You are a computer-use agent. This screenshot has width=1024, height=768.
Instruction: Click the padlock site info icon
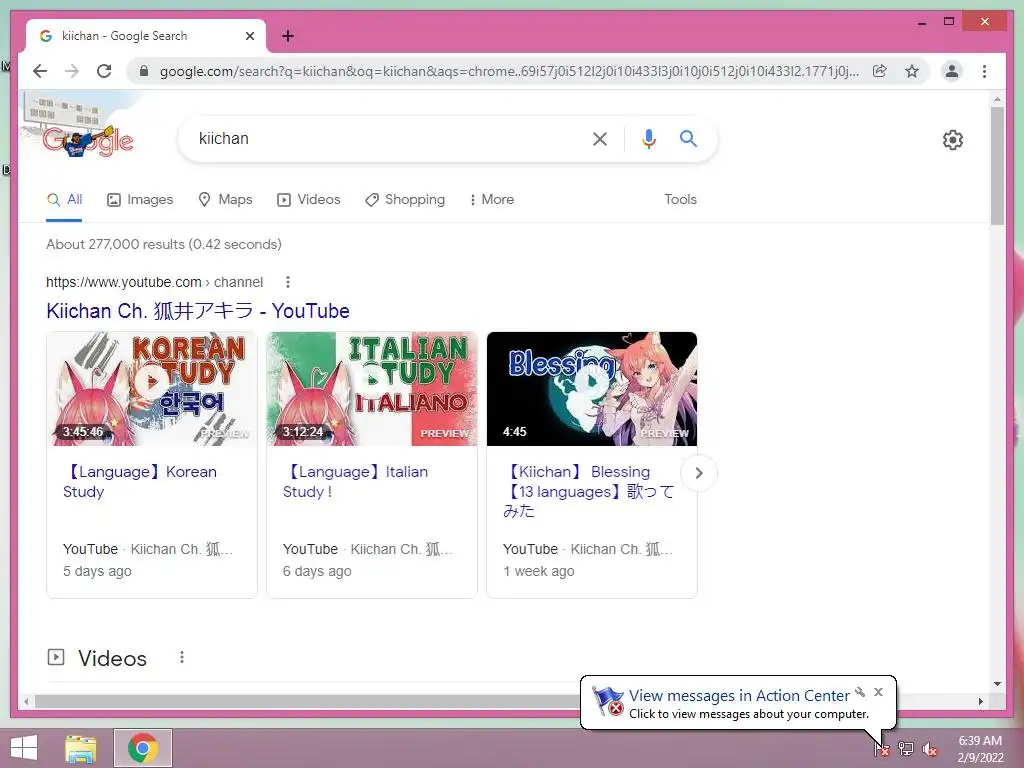[x=144, y=71]
